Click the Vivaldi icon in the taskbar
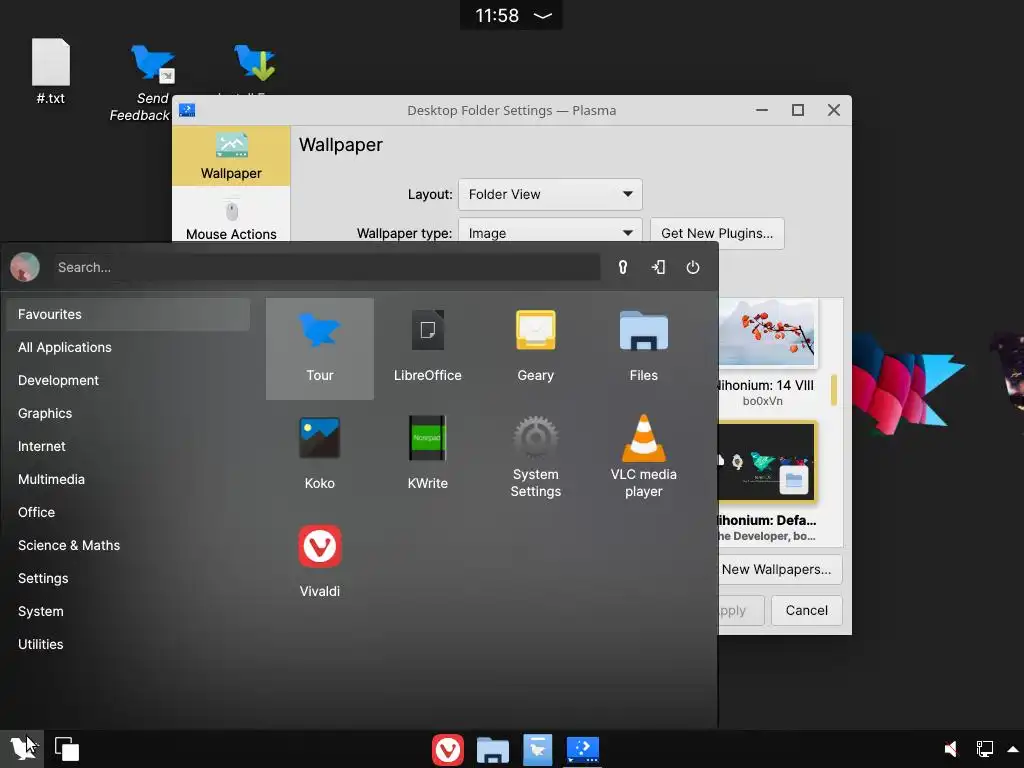This screenshot has width=1024, height=768. pyautogui.click(x=448, y=749)
